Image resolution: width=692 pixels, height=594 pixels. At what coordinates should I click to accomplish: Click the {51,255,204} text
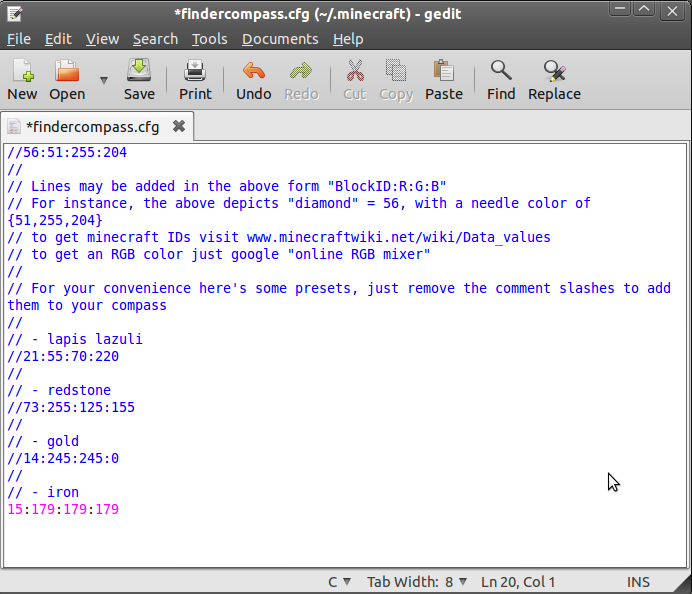tap(55, 220)
